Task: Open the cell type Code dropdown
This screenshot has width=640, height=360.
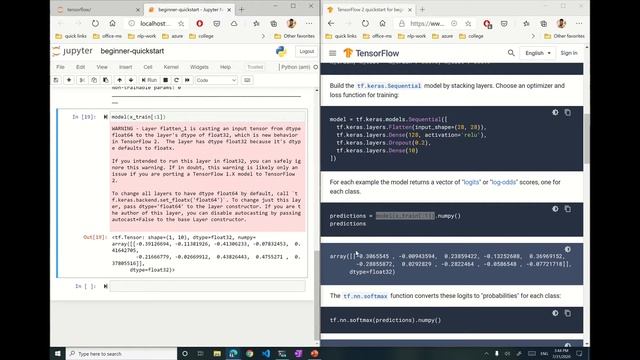Action: 216,80
